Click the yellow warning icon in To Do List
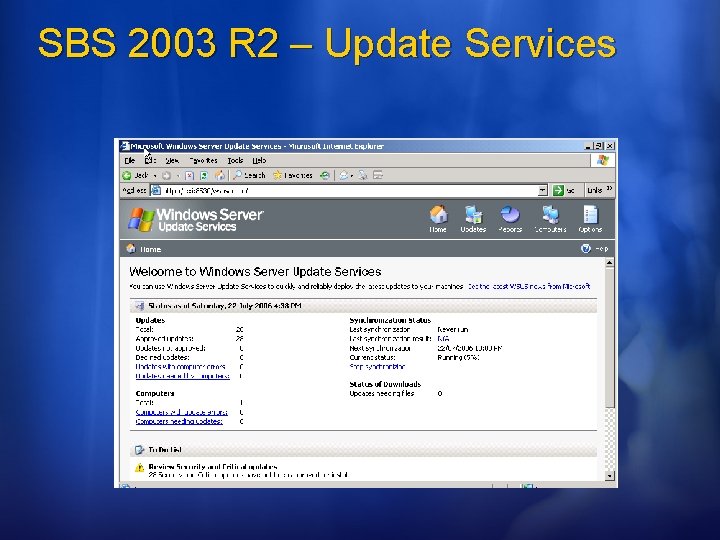Screen dimensions: 720x540 [x=140, y=468]
